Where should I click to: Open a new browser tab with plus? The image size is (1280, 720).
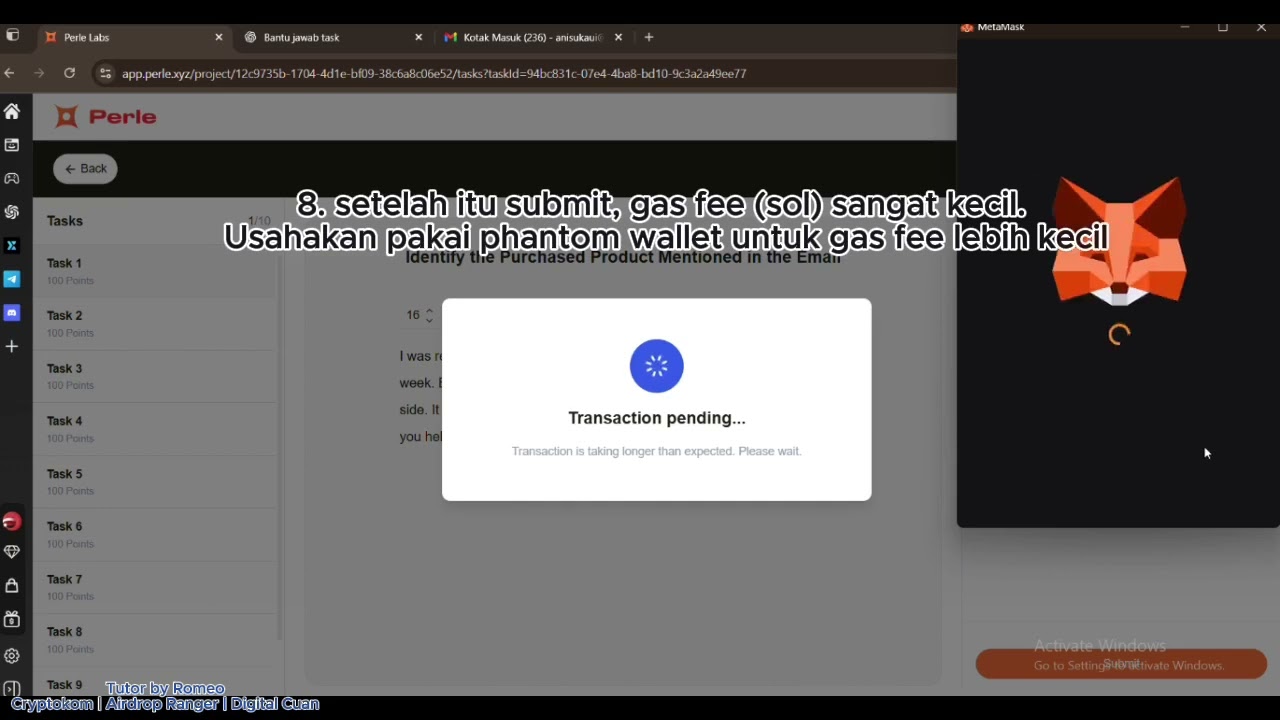point(649,37)
